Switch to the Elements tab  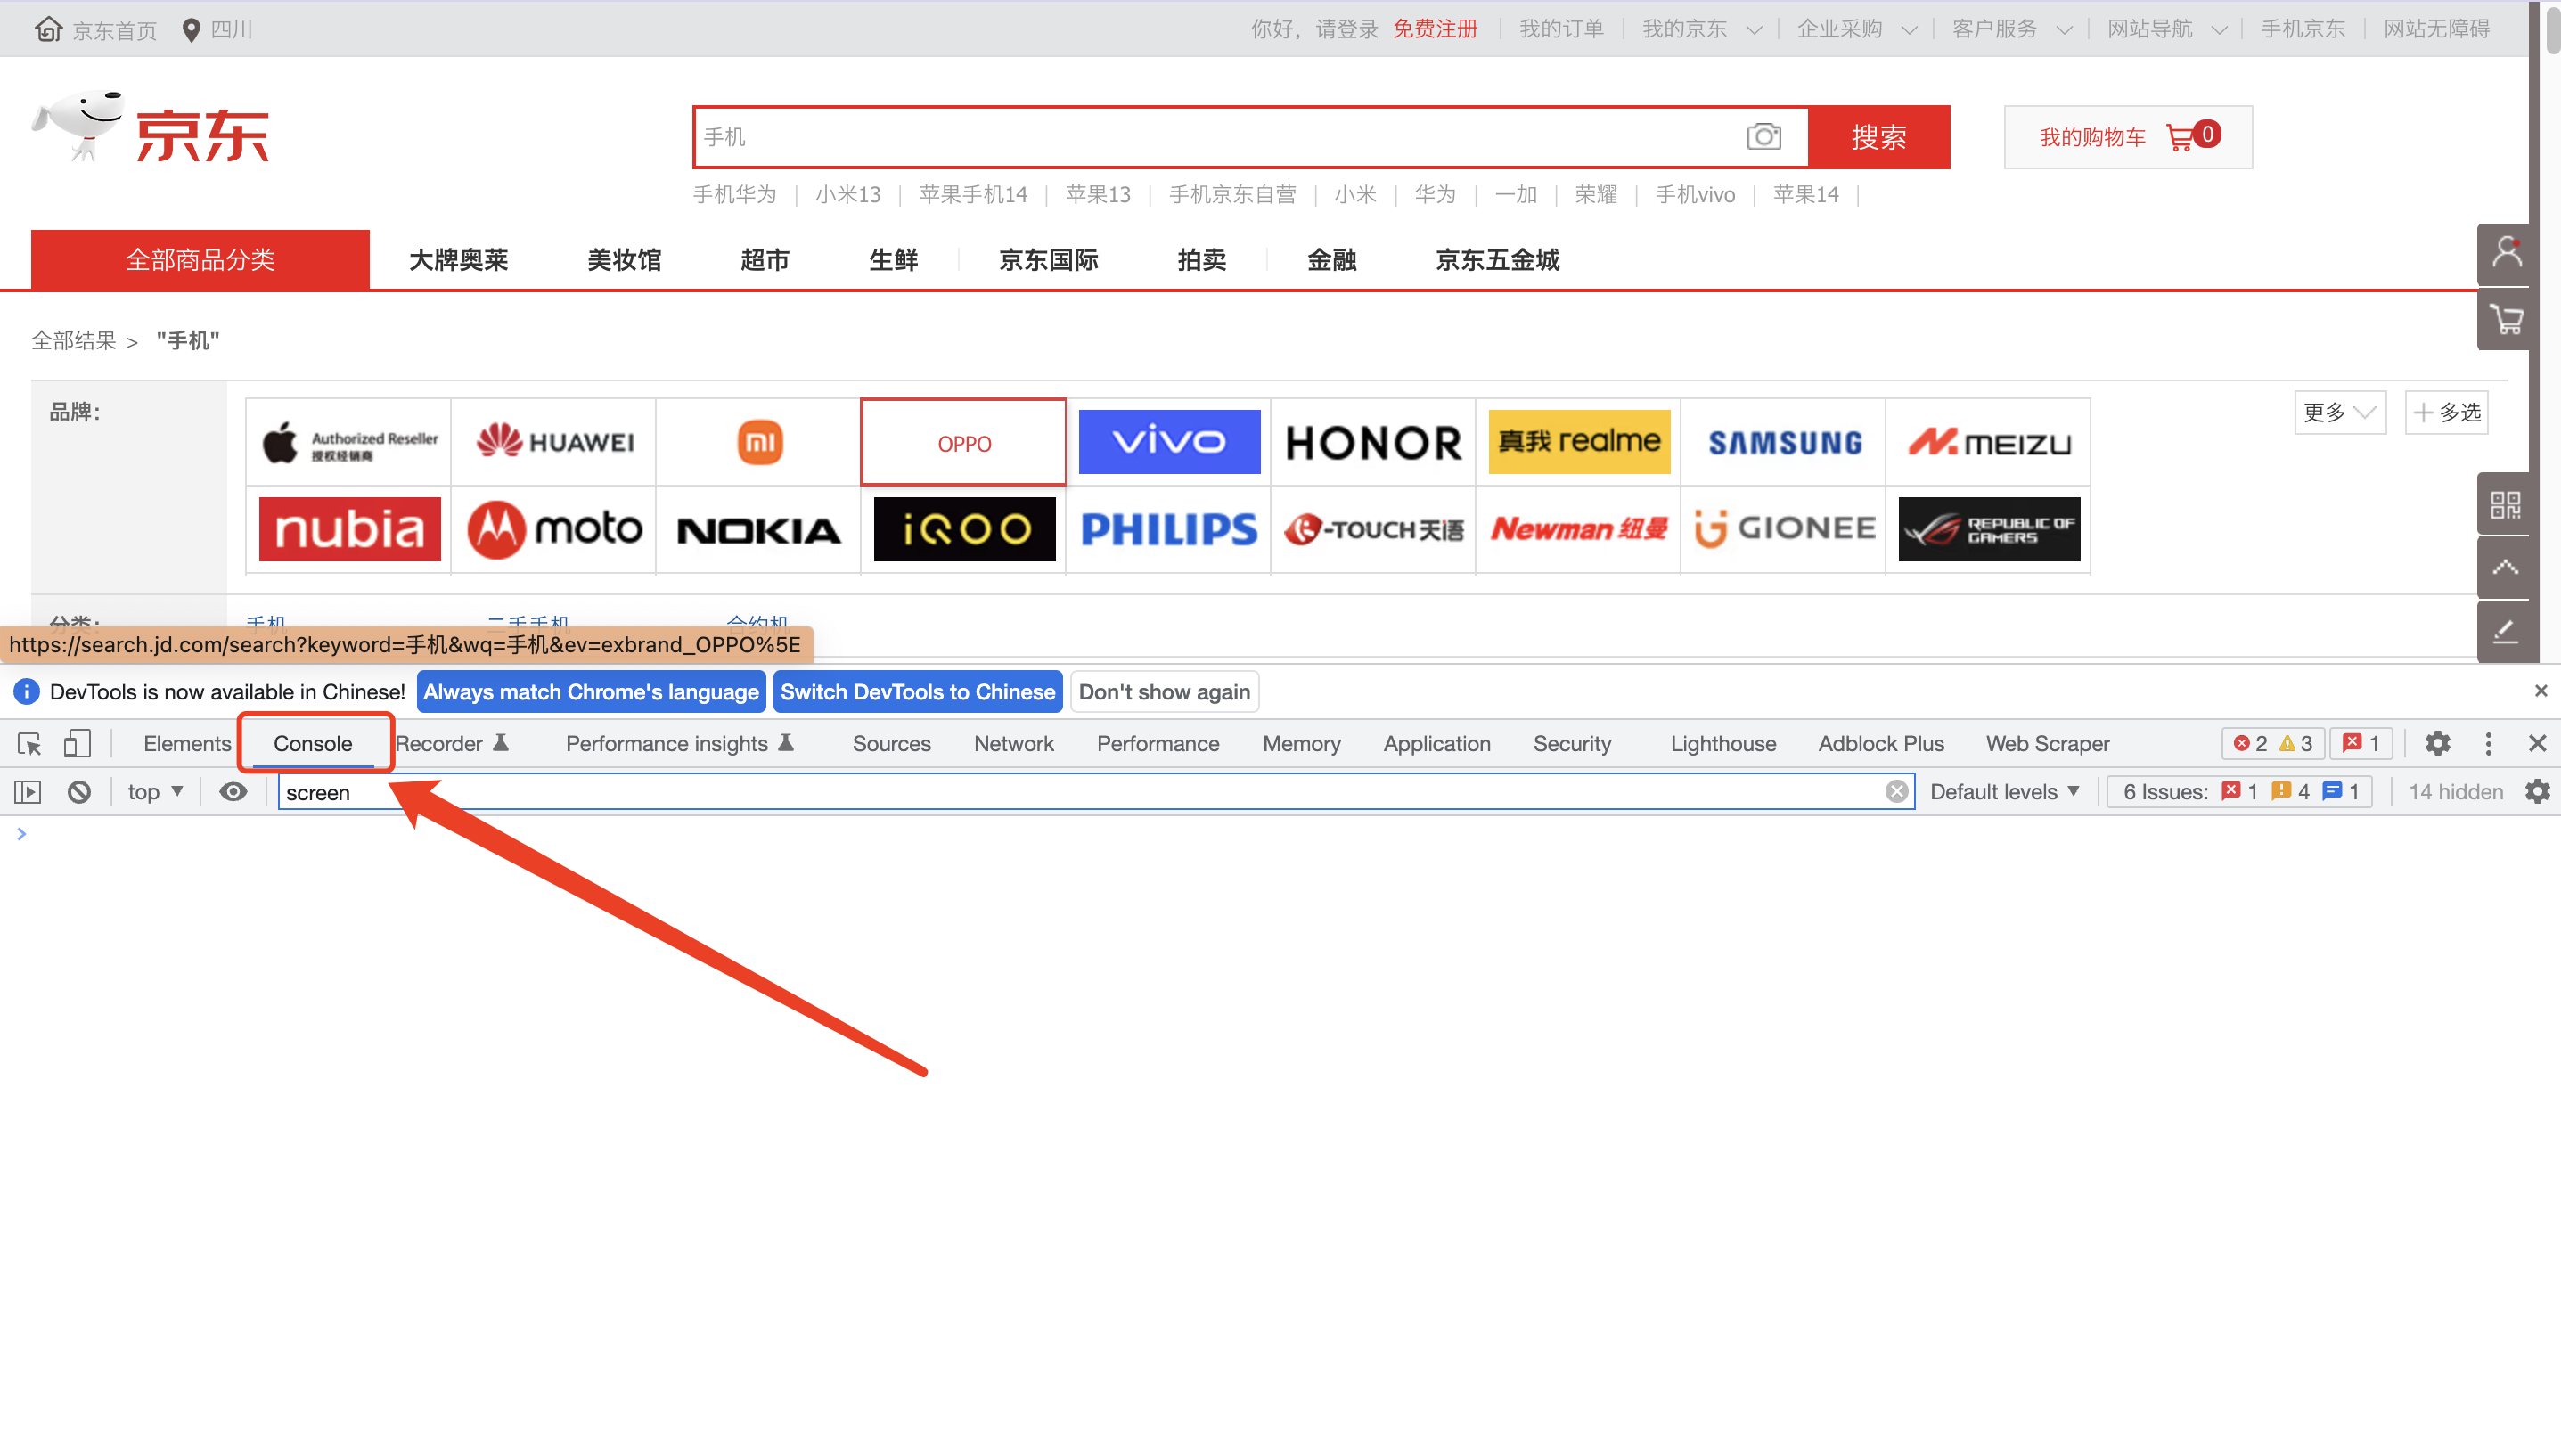tap(187, 744)
